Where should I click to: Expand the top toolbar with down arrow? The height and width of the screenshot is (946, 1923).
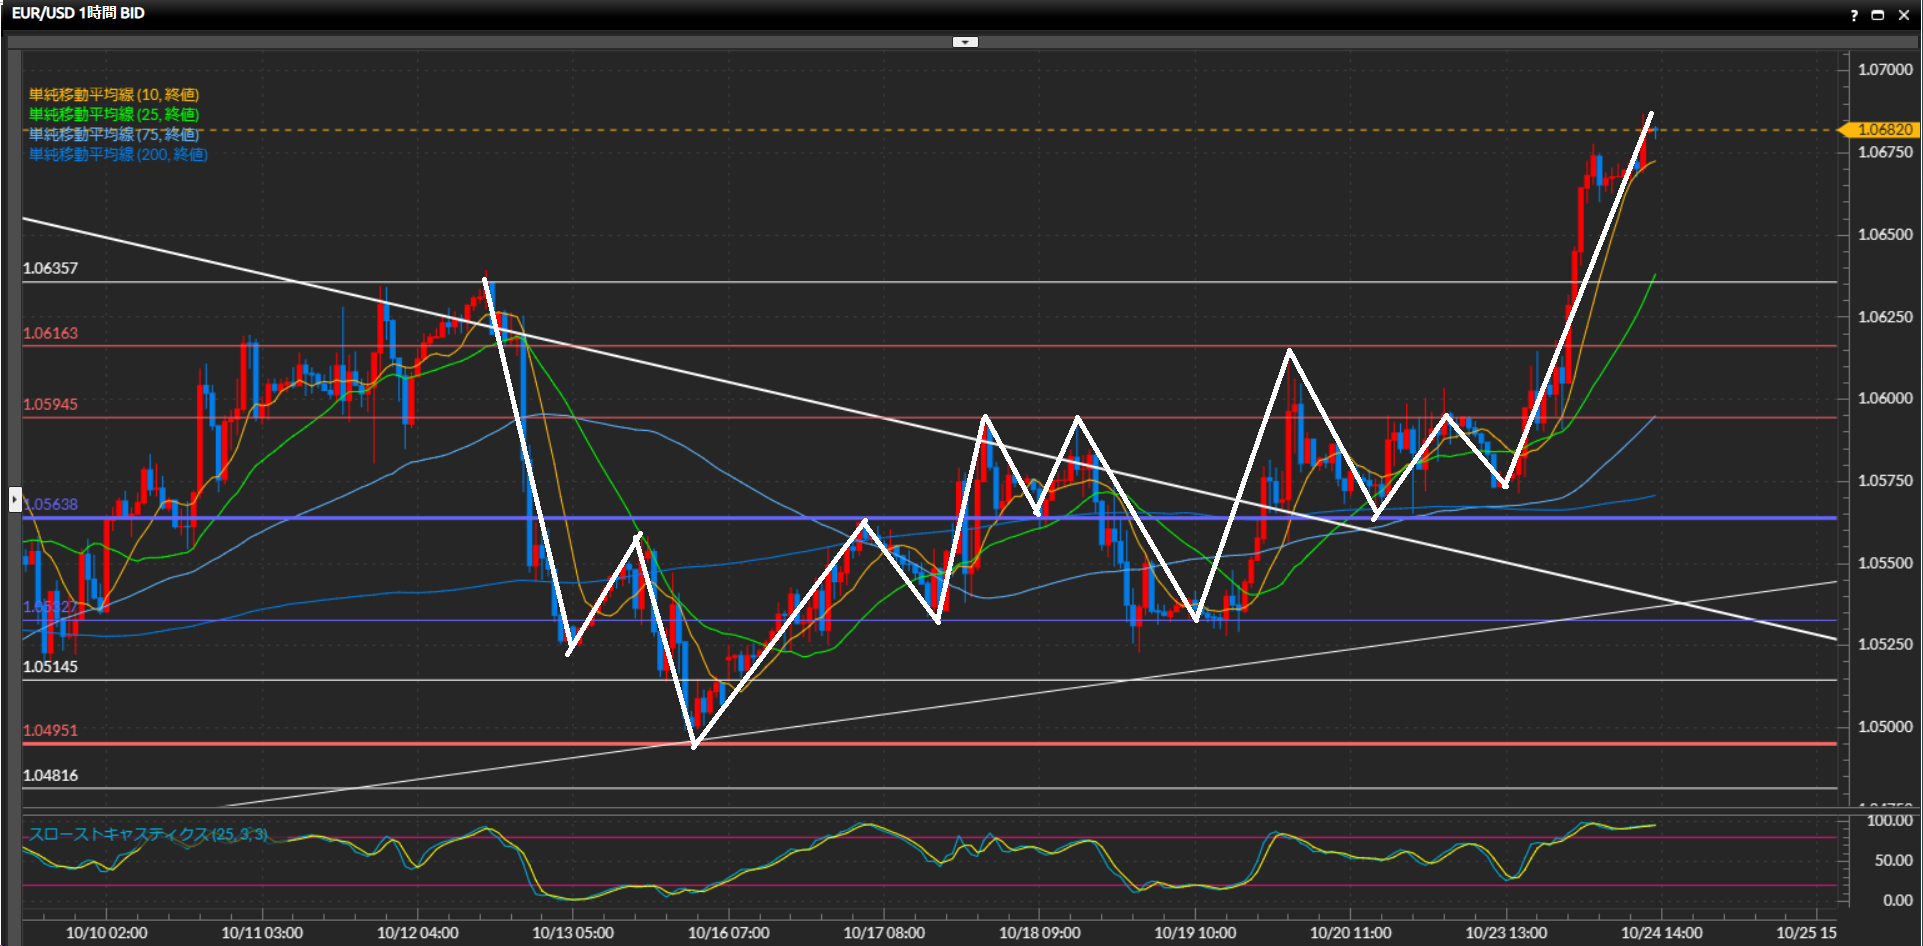coord(965,42)
